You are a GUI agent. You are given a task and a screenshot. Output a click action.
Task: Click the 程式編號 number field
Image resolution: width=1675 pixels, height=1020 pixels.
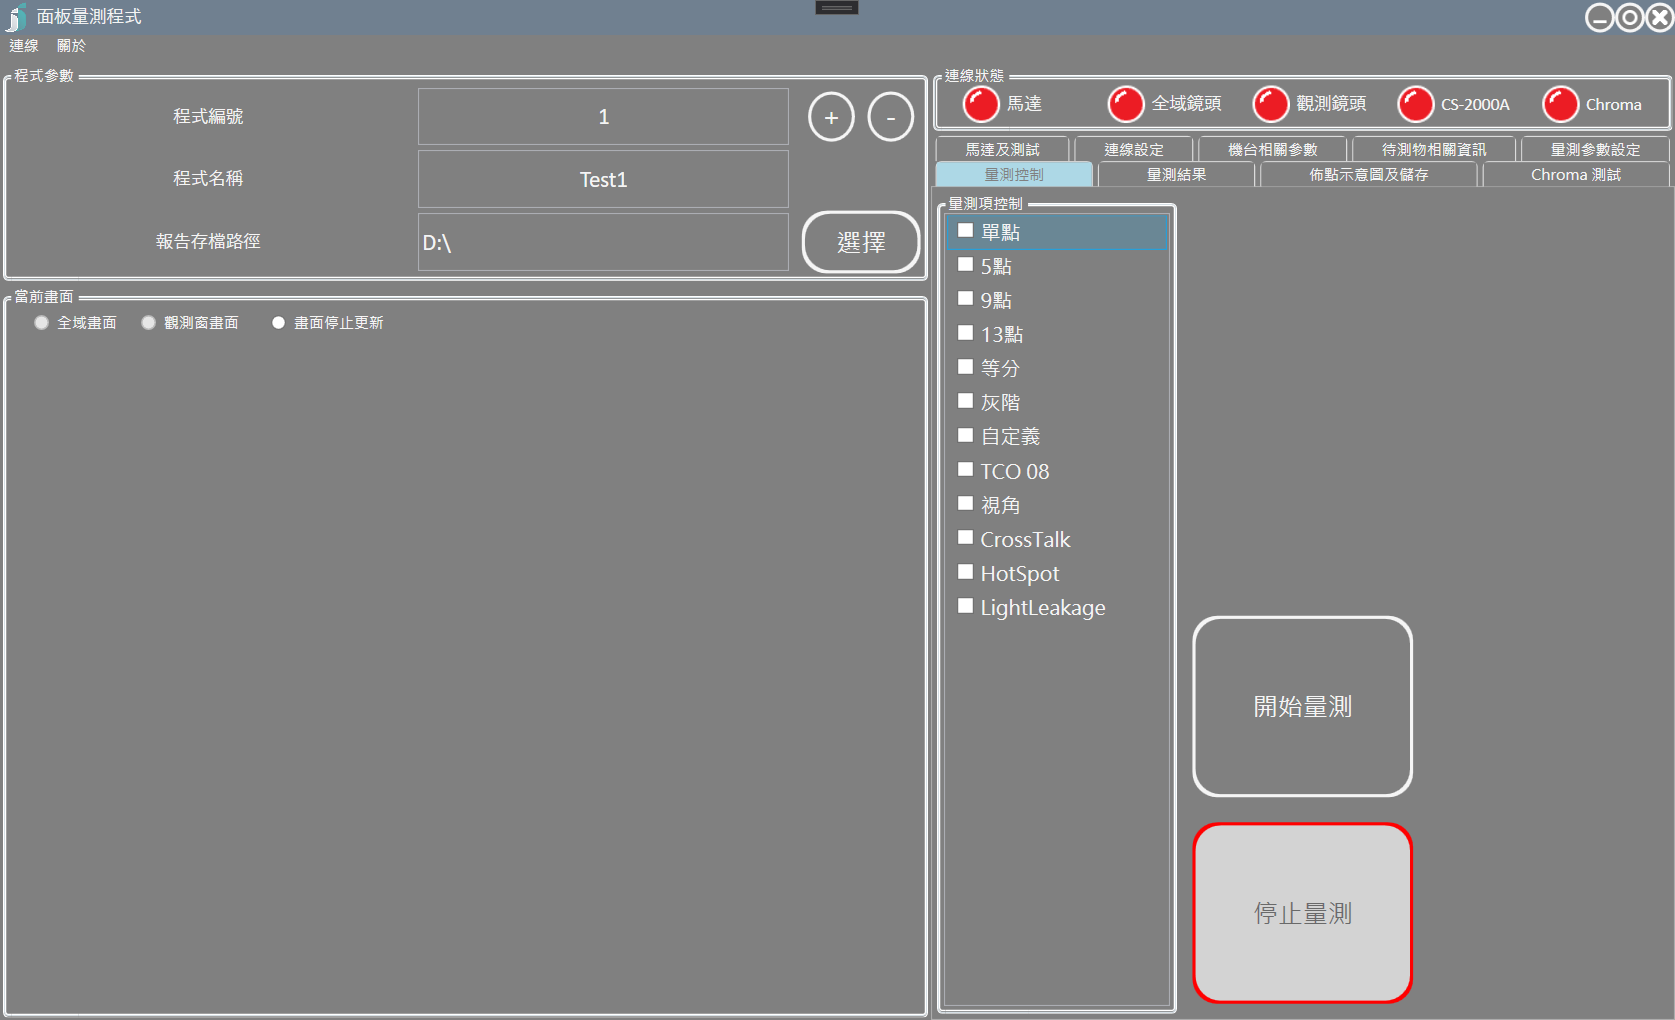coord(603,117)
